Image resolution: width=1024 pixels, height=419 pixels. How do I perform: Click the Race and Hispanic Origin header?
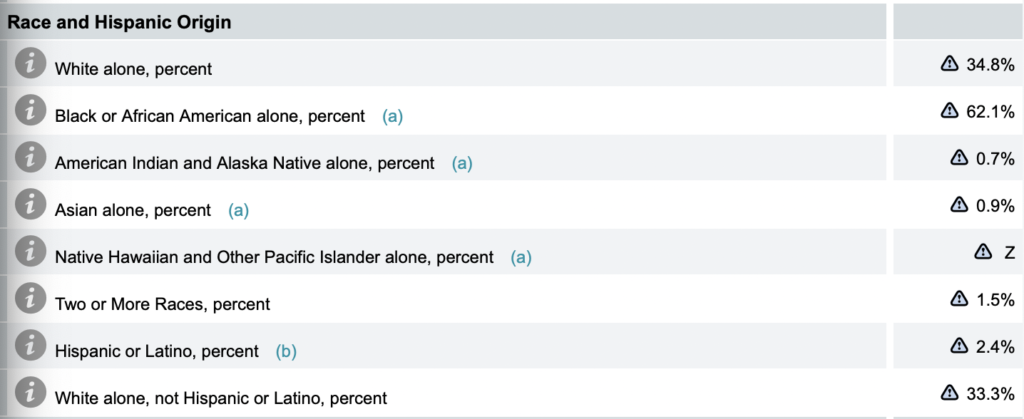(120, 23)
